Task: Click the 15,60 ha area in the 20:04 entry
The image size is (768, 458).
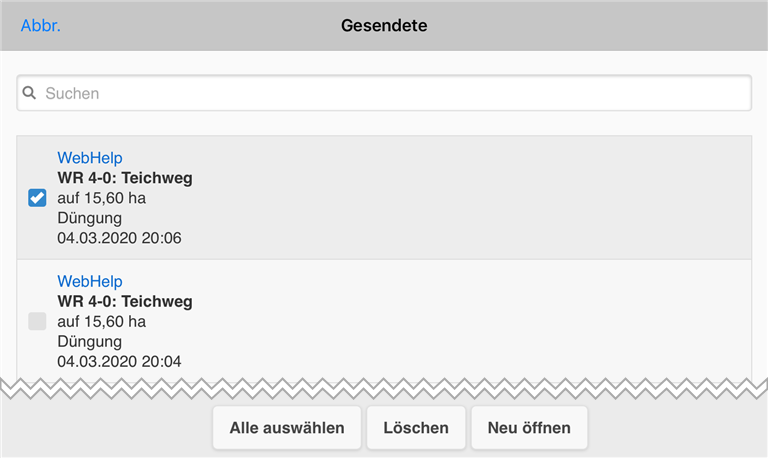Action: coord(102,321)
